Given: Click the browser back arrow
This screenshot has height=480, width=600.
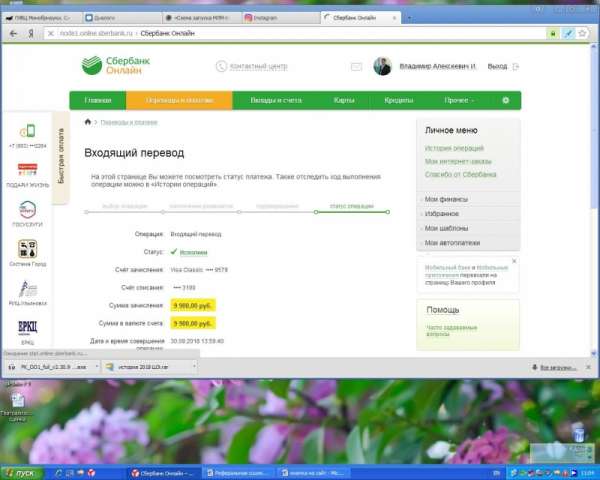Looking at the screenshot, I should 13,34.
